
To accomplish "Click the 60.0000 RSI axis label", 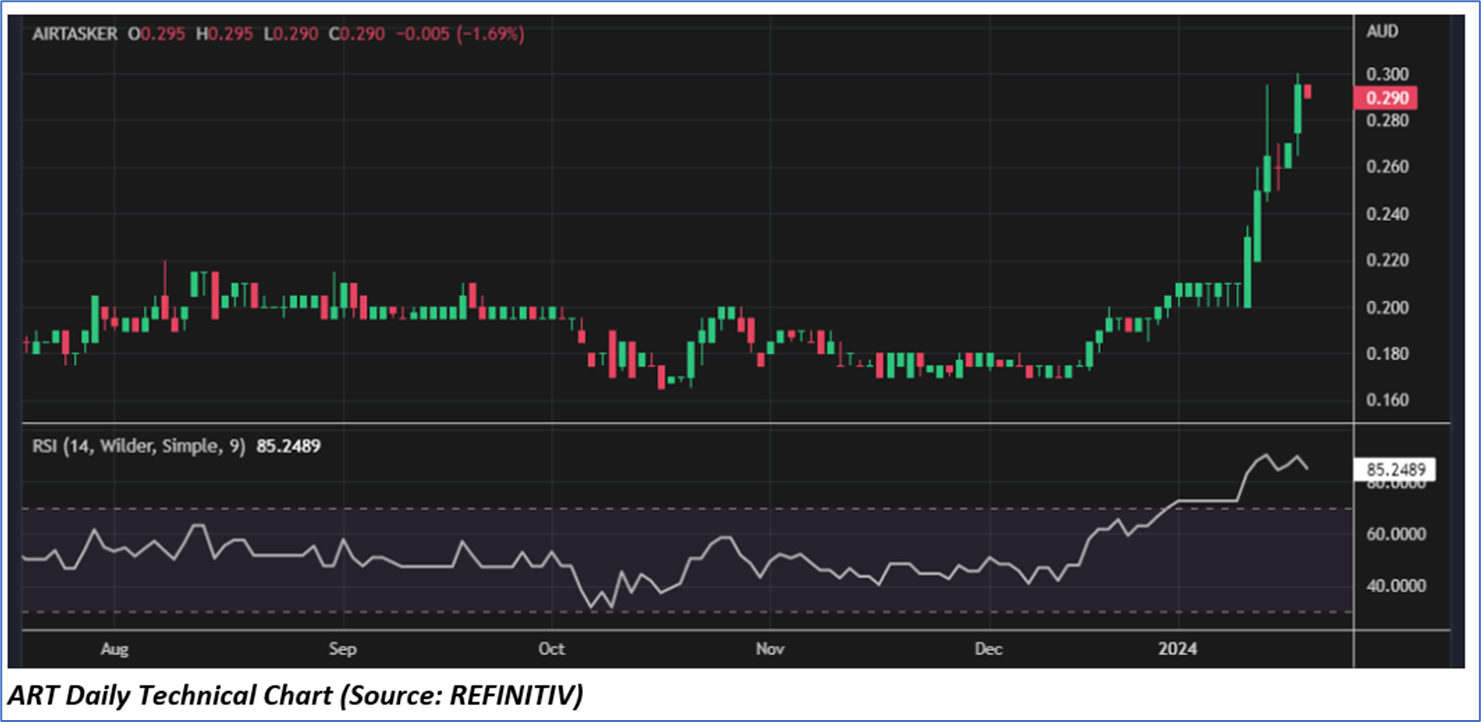I will point(1395,535).
